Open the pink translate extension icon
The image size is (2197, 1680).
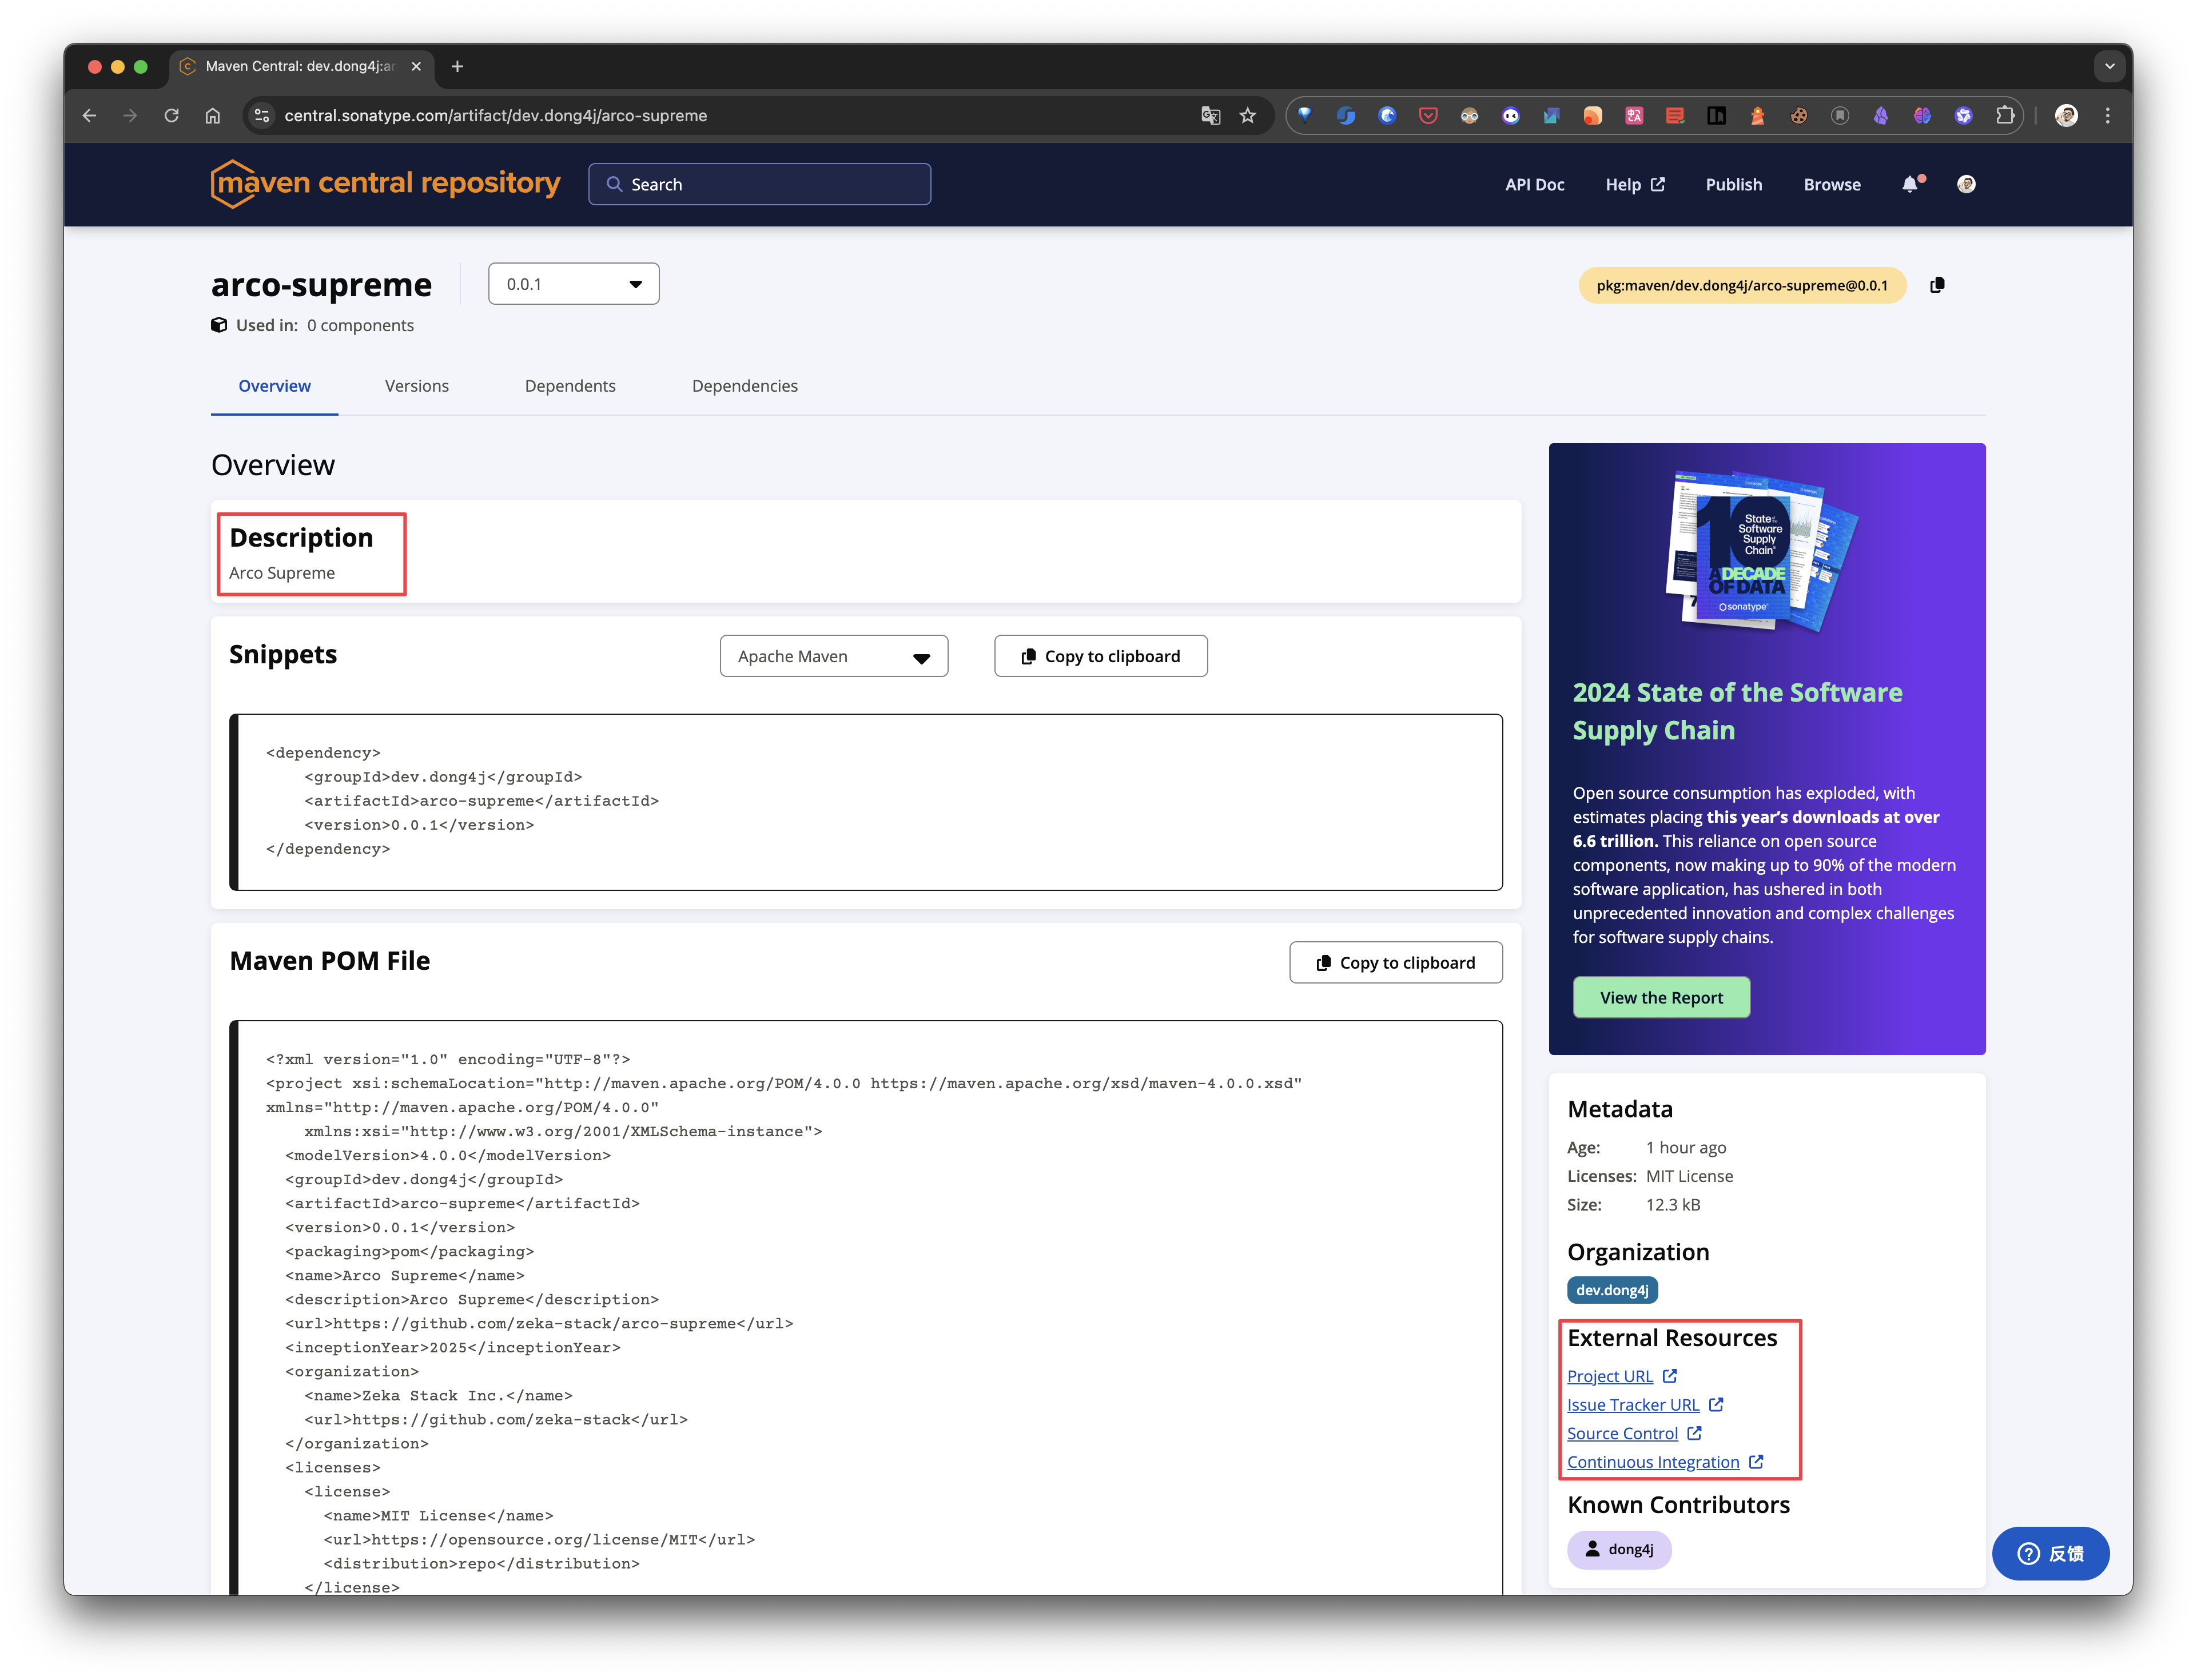point(1634,116)
